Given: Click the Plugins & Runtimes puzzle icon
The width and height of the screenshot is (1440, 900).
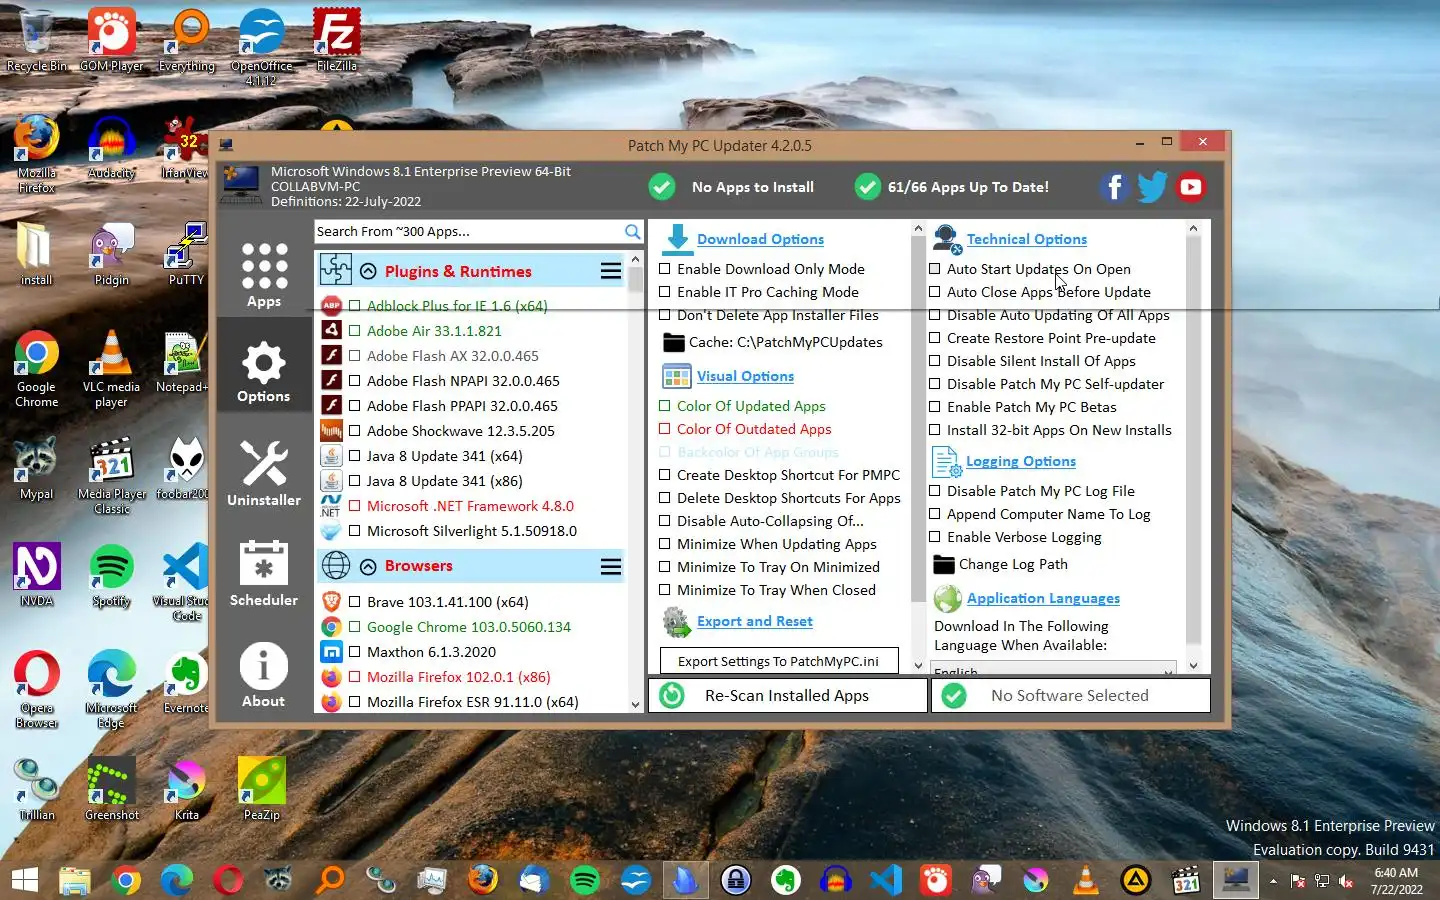Looking at the screenshot, I should click(x=336, y=270).
